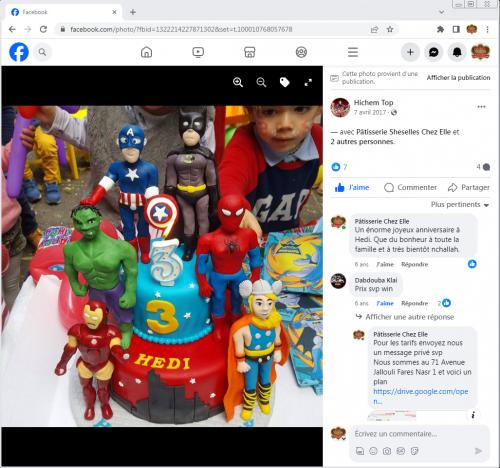Insert a GIF in comment
Screen dimensions: 500x468
(400, 451)
